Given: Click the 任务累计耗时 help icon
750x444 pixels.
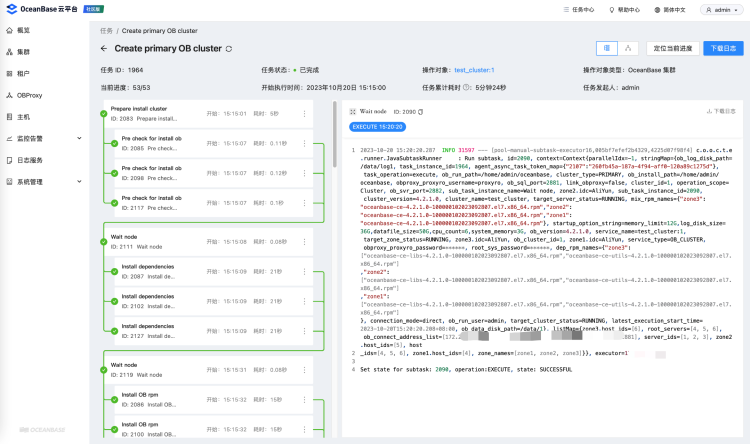Looking at the screenshot, I should pos(466,88).
